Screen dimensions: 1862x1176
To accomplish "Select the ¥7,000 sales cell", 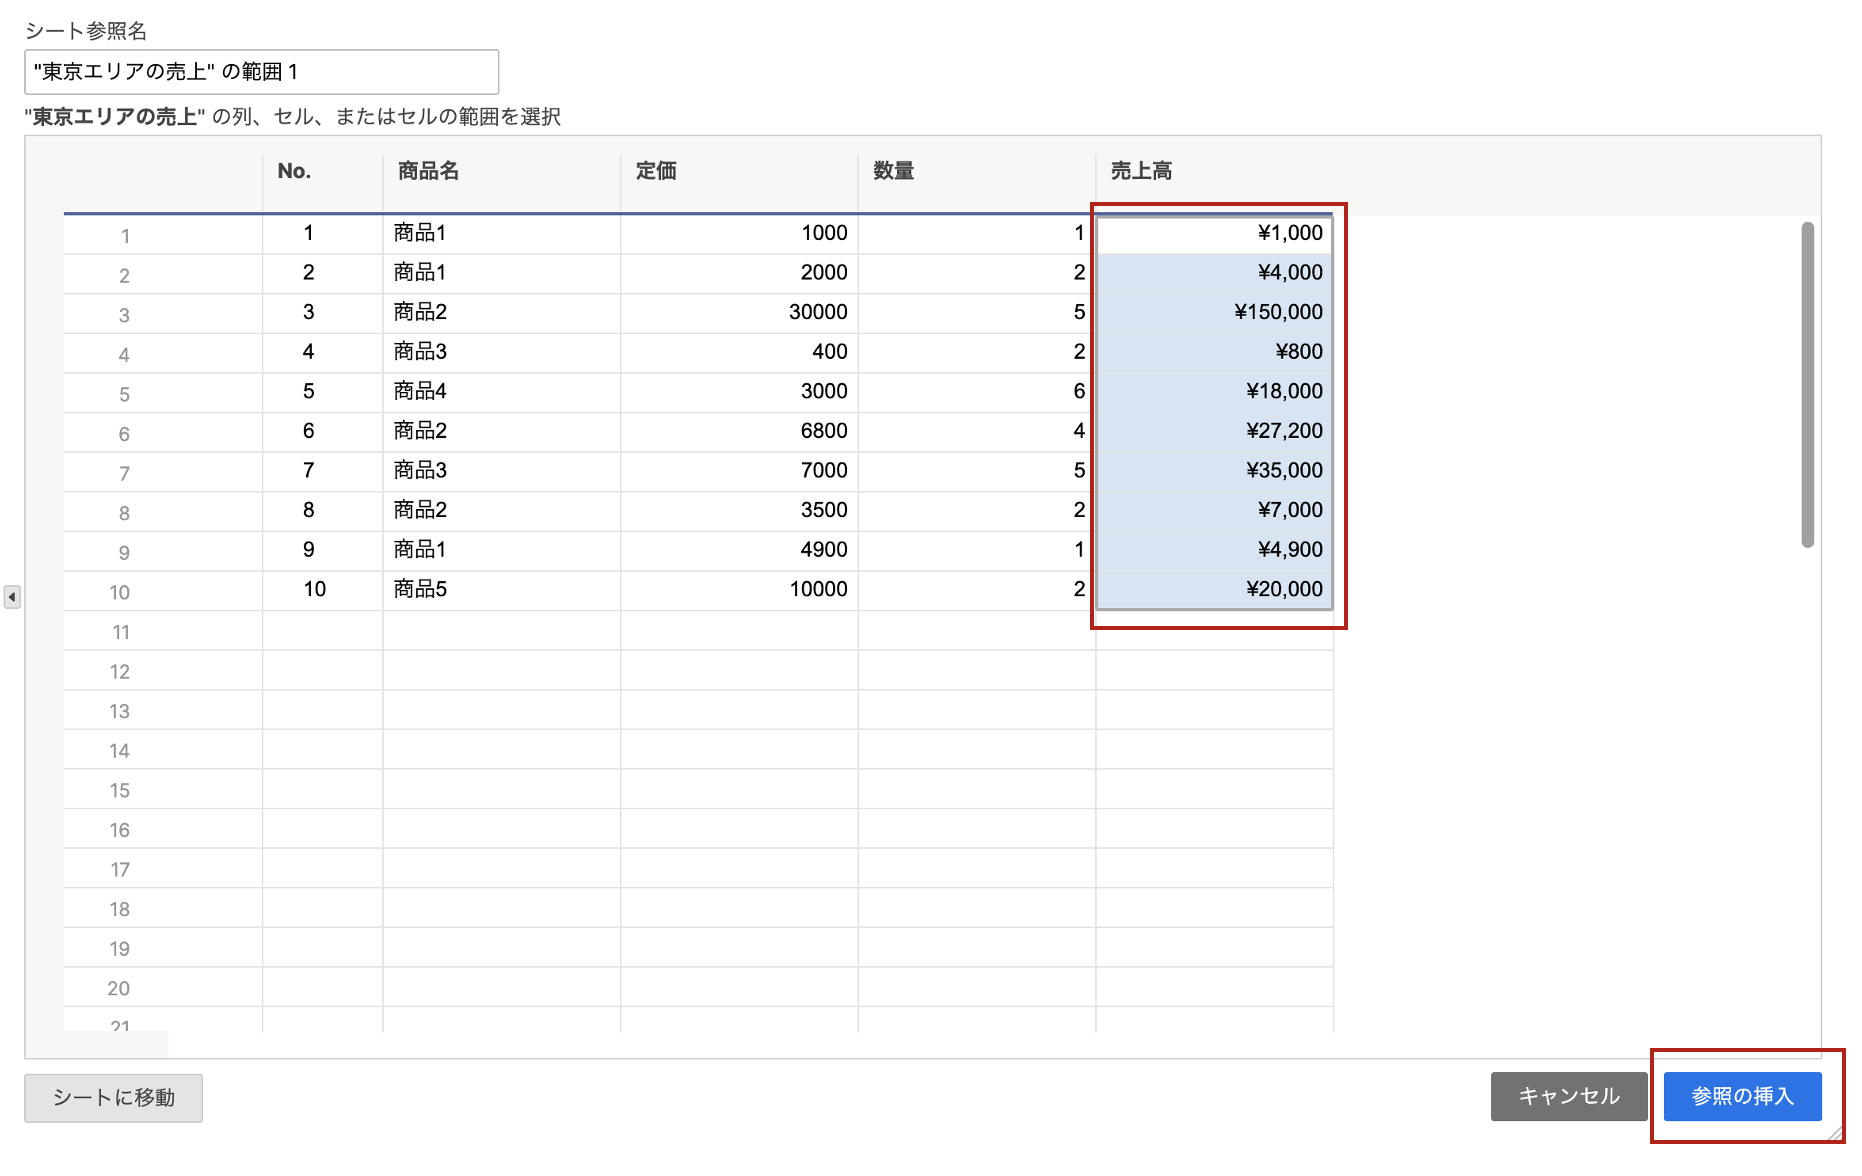I will [1214, 510].
